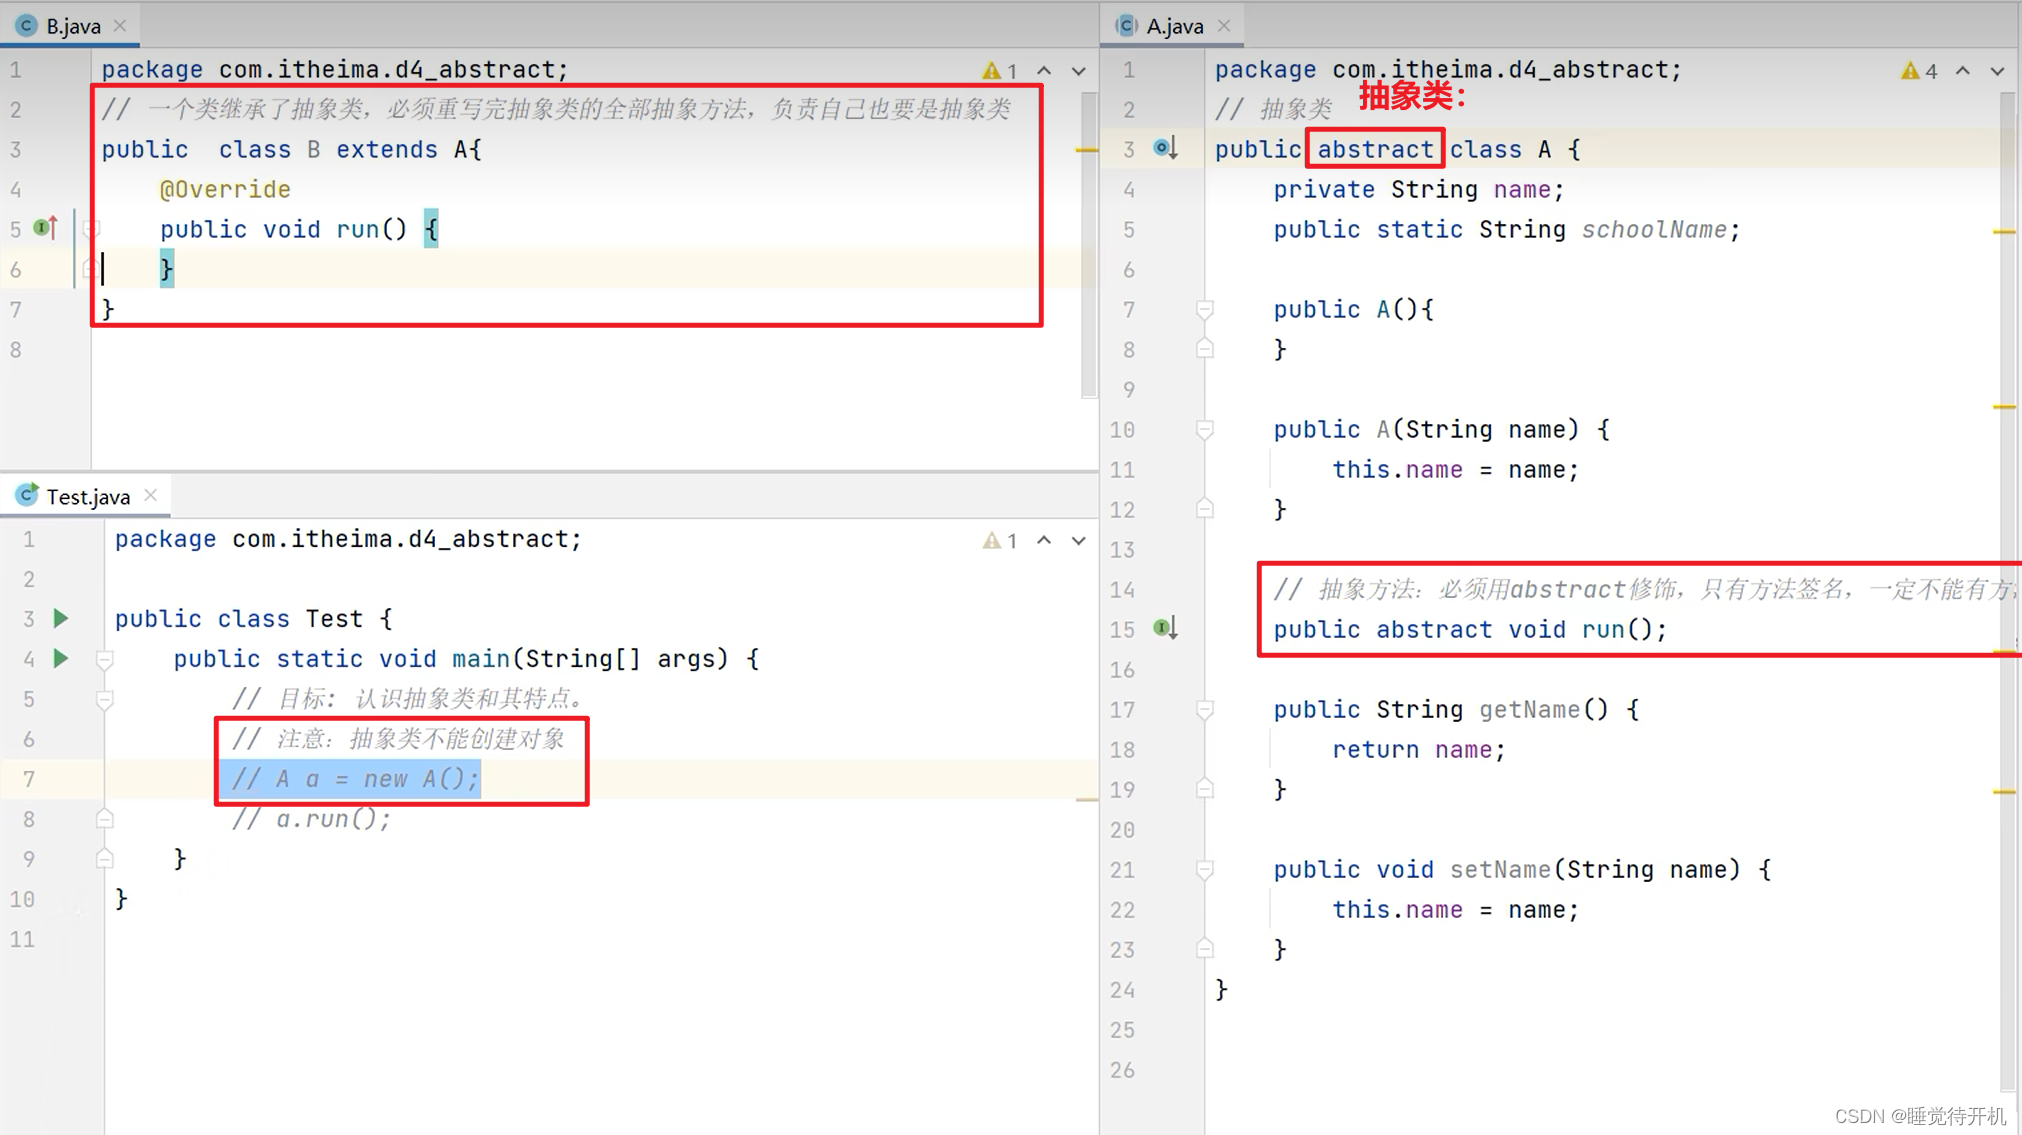Go to next highlighted error in A.java
This screenshot has width=2022, height=1135.
click(1997, 71)
